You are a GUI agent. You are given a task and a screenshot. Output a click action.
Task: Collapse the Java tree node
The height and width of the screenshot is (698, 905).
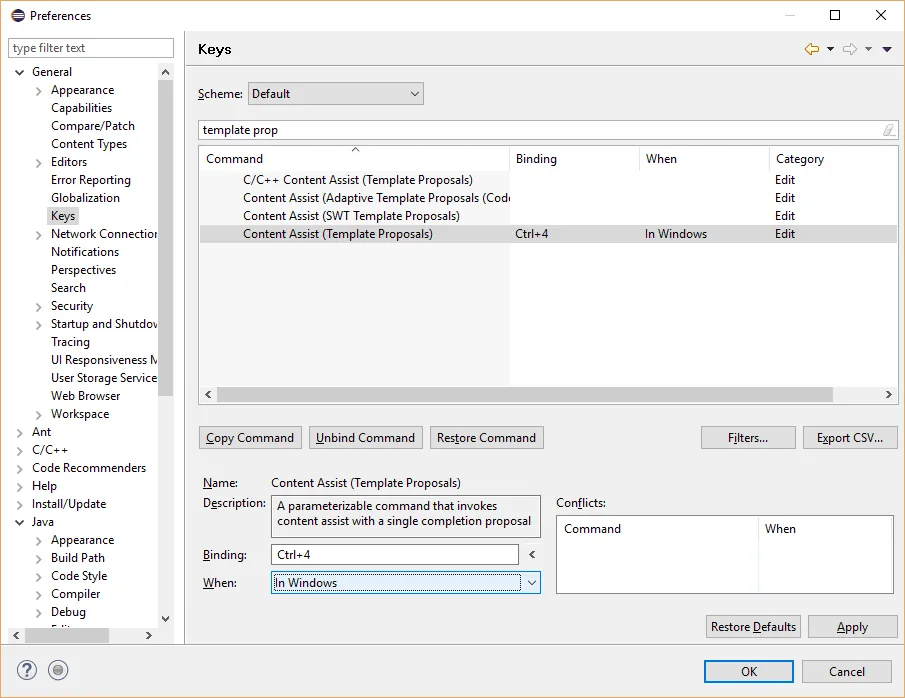tap(20, 522)
